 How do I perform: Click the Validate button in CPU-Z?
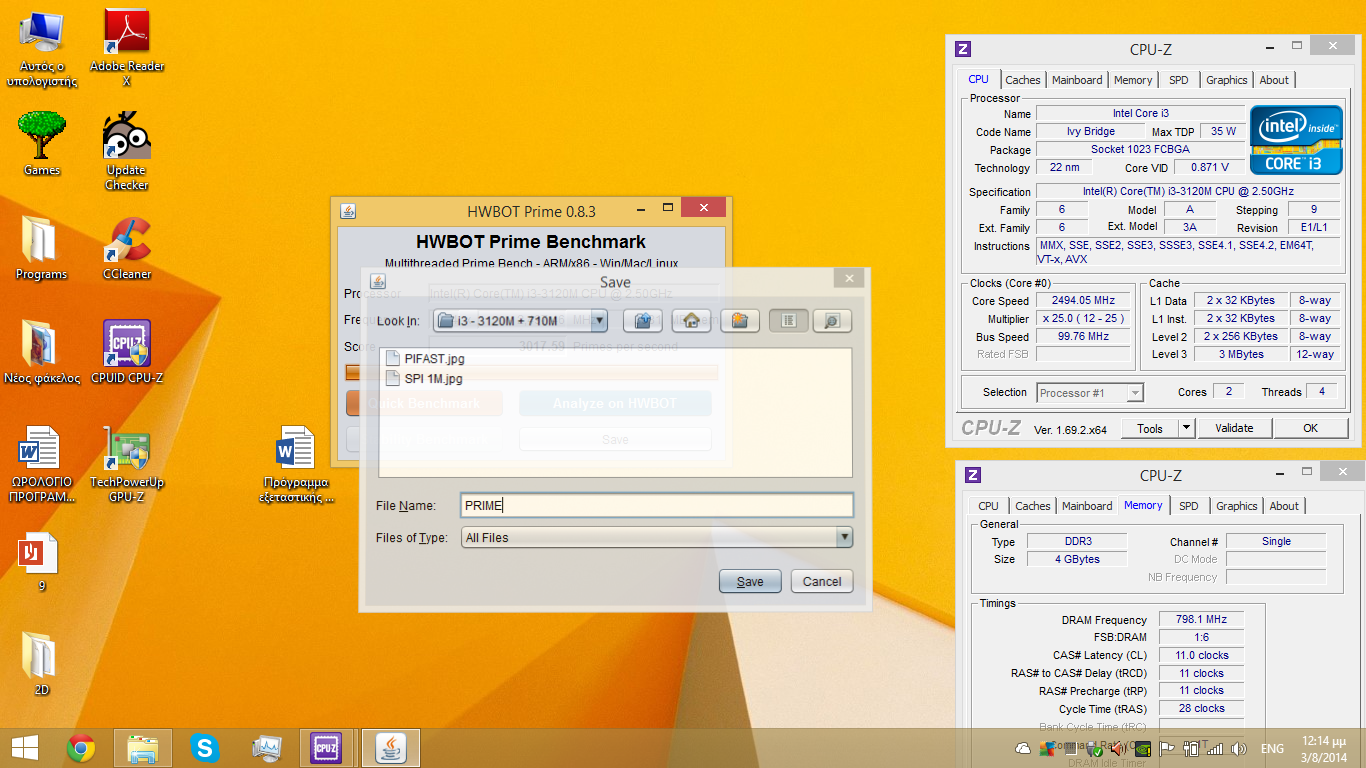pyautogui.click(x=1234, y=428)
